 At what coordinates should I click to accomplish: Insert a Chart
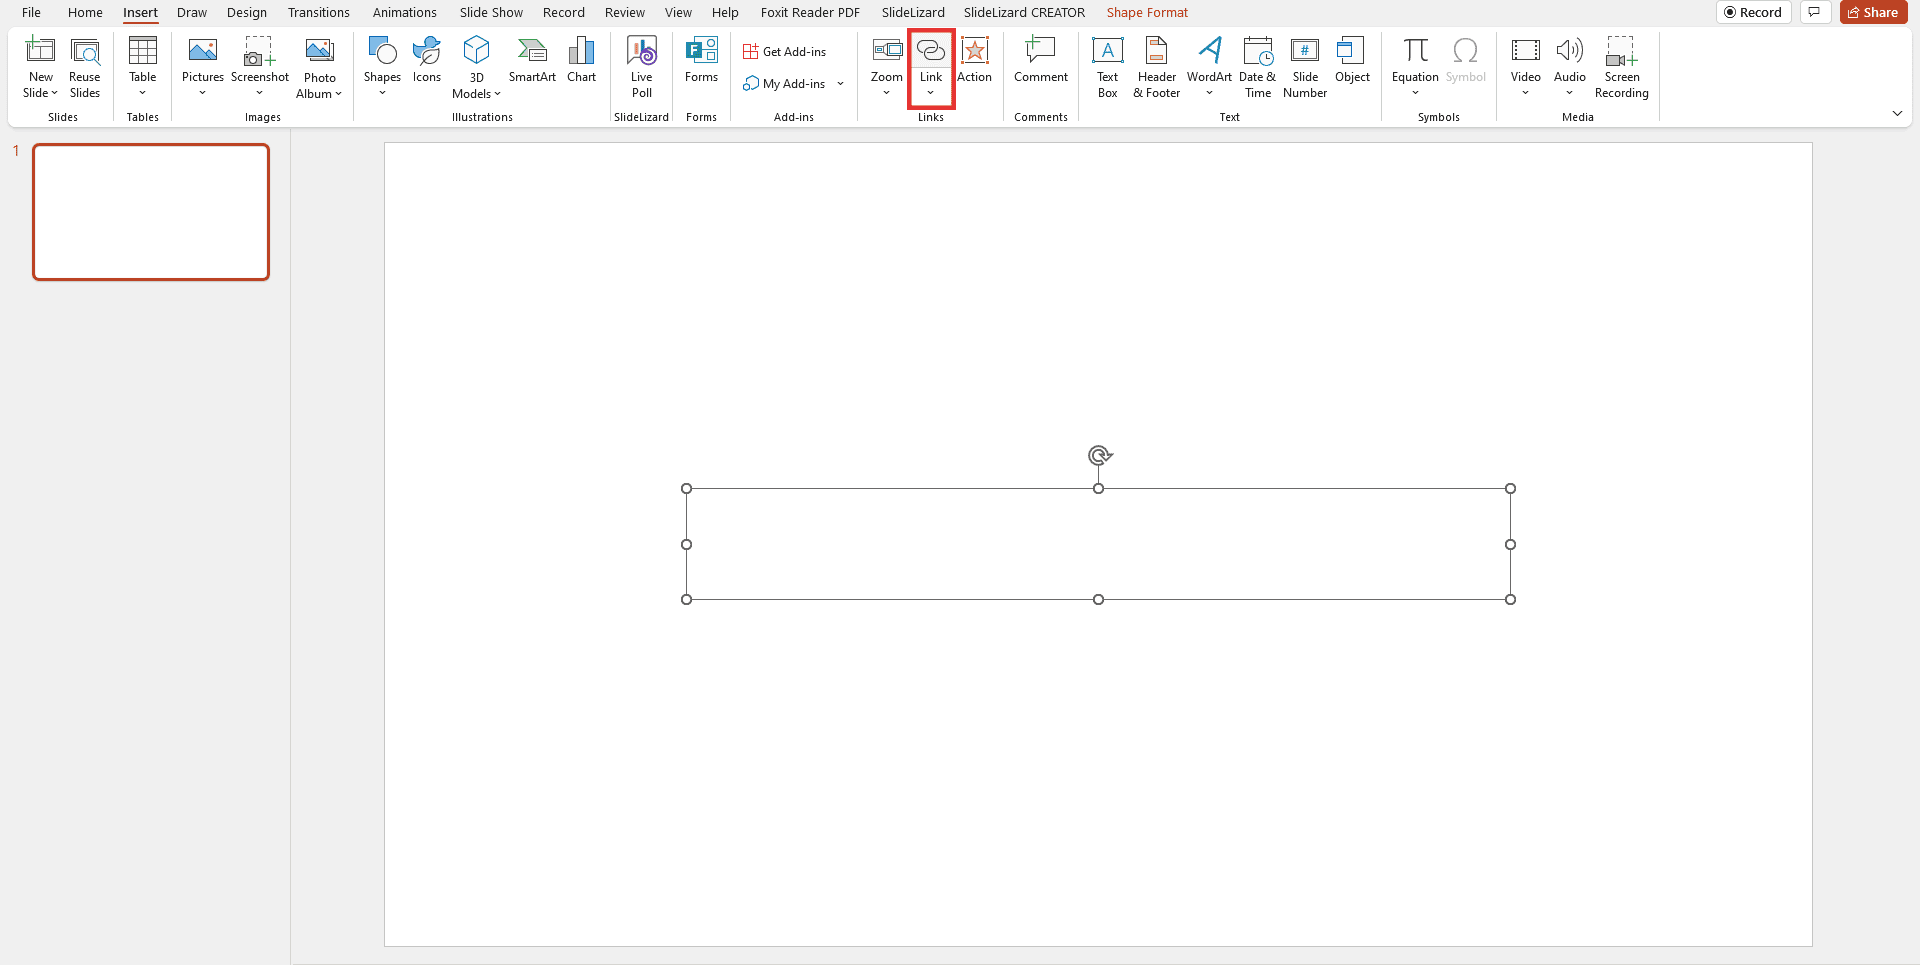pos(581,60)
